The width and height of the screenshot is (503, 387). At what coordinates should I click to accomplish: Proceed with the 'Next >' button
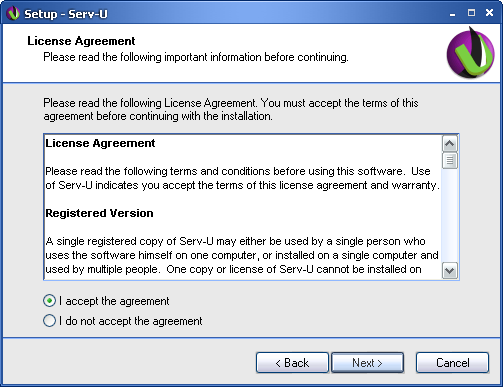(367, 363)
